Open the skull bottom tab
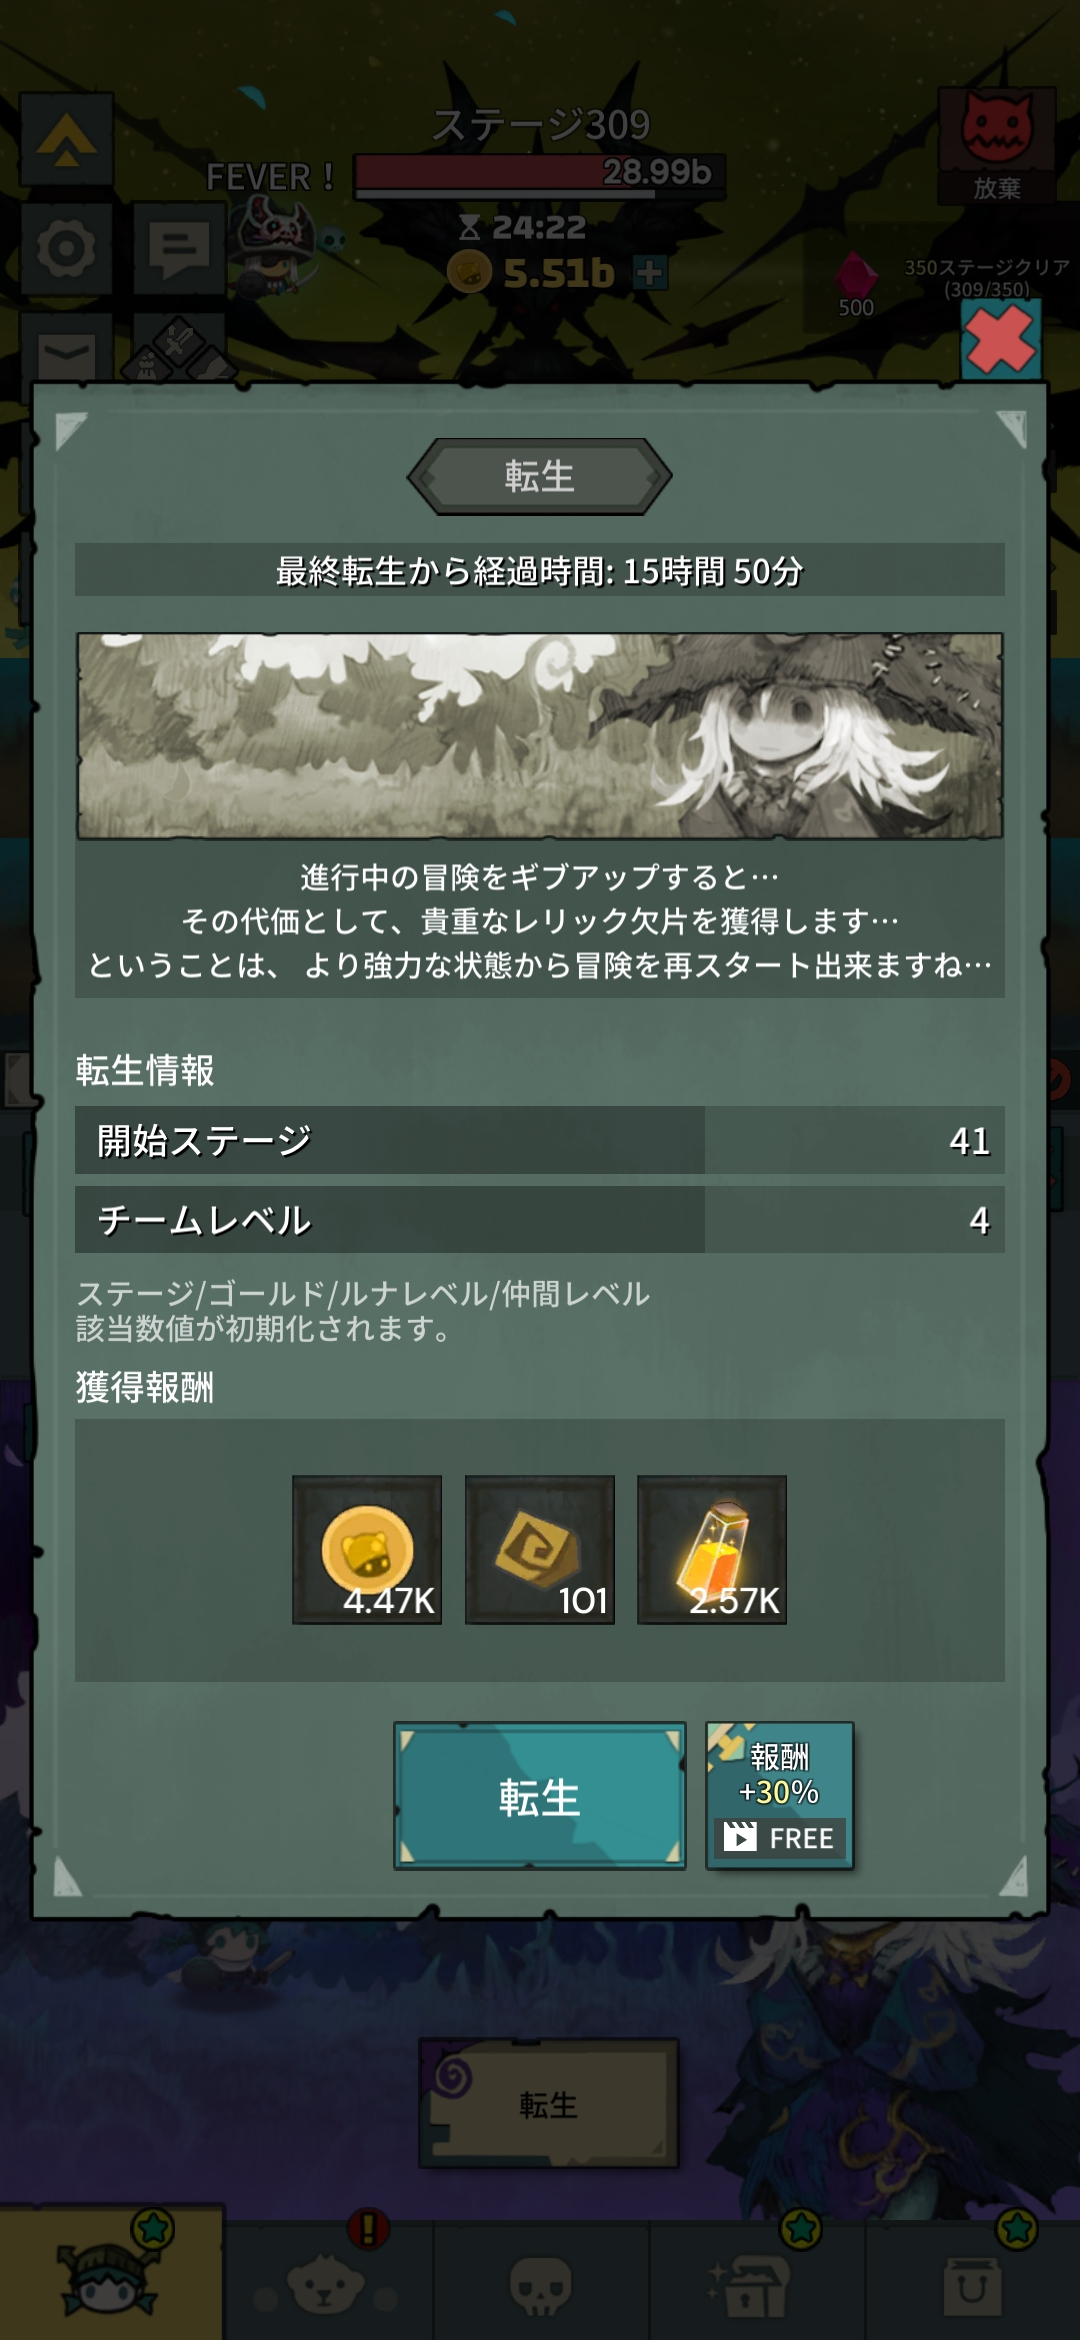Image resolution: width=1080 pixels, height=2340 pixels. coord(540,2282)
